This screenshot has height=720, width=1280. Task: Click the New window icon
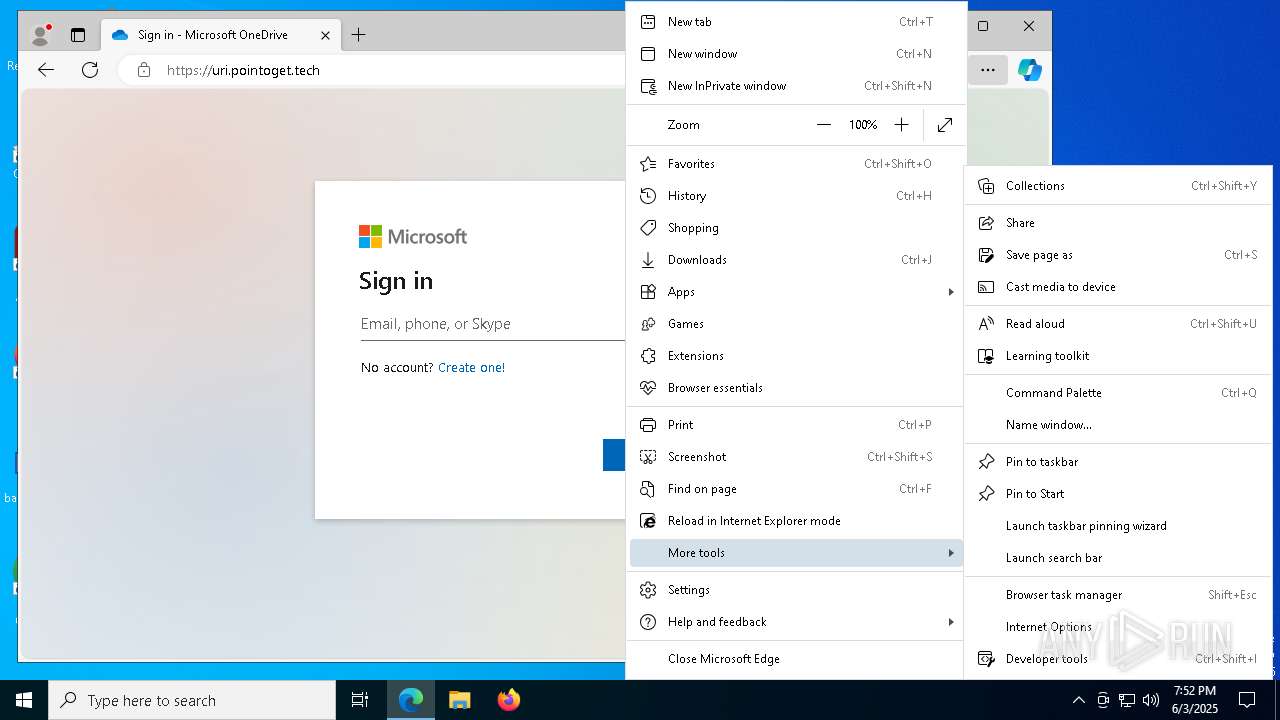[x=648, y=53]
